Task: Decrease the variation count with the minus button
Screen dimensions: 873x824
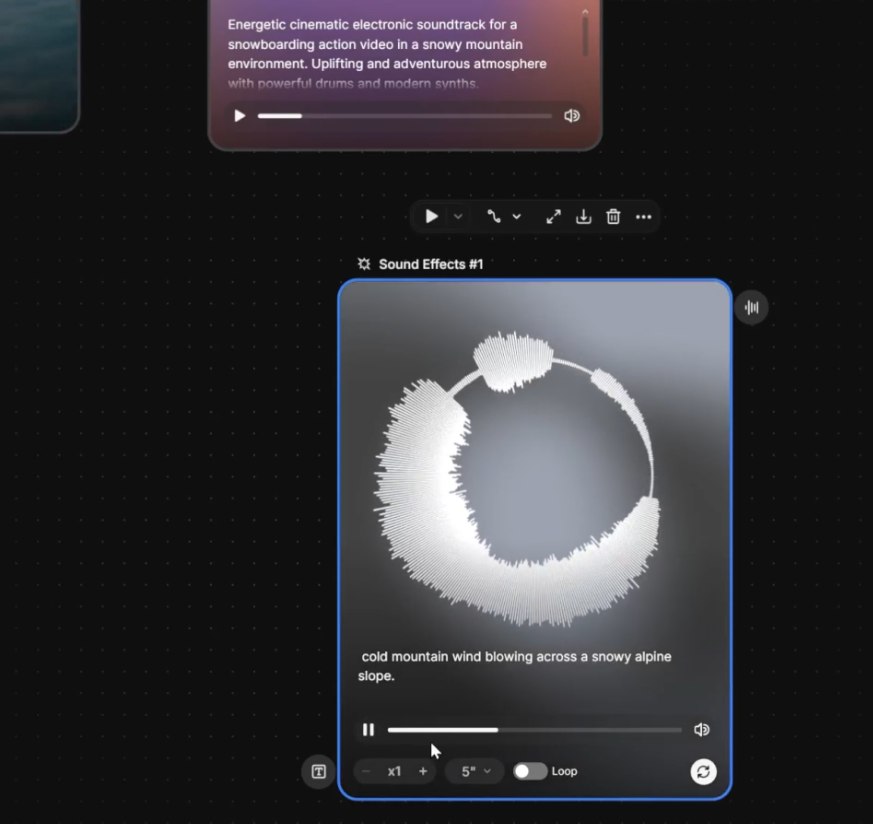Action: pos(366,771)
